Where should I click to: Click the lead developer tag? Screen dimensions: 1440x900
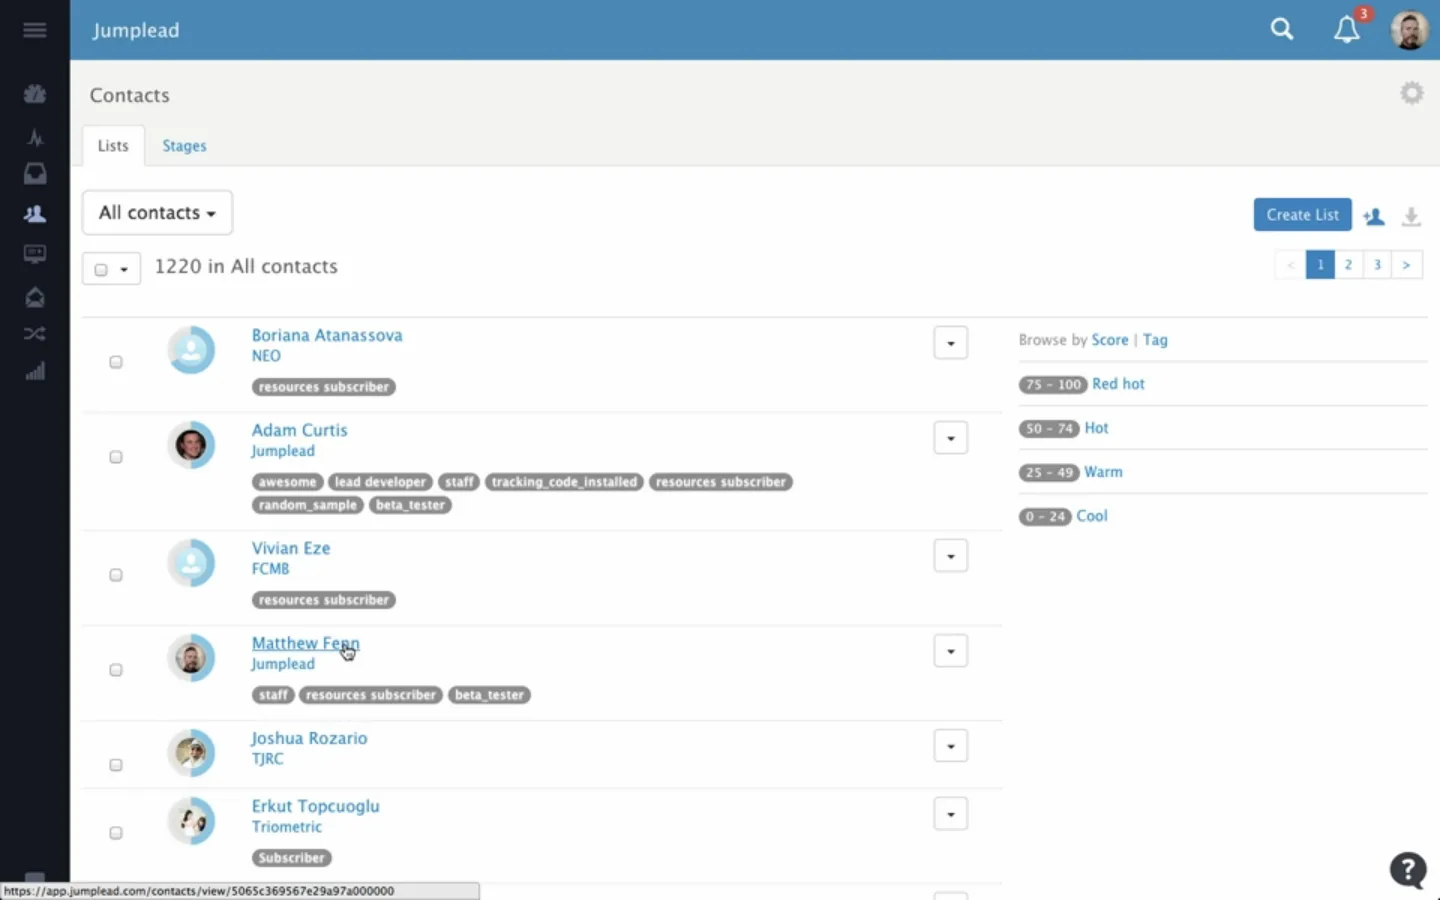pos(380,482)
